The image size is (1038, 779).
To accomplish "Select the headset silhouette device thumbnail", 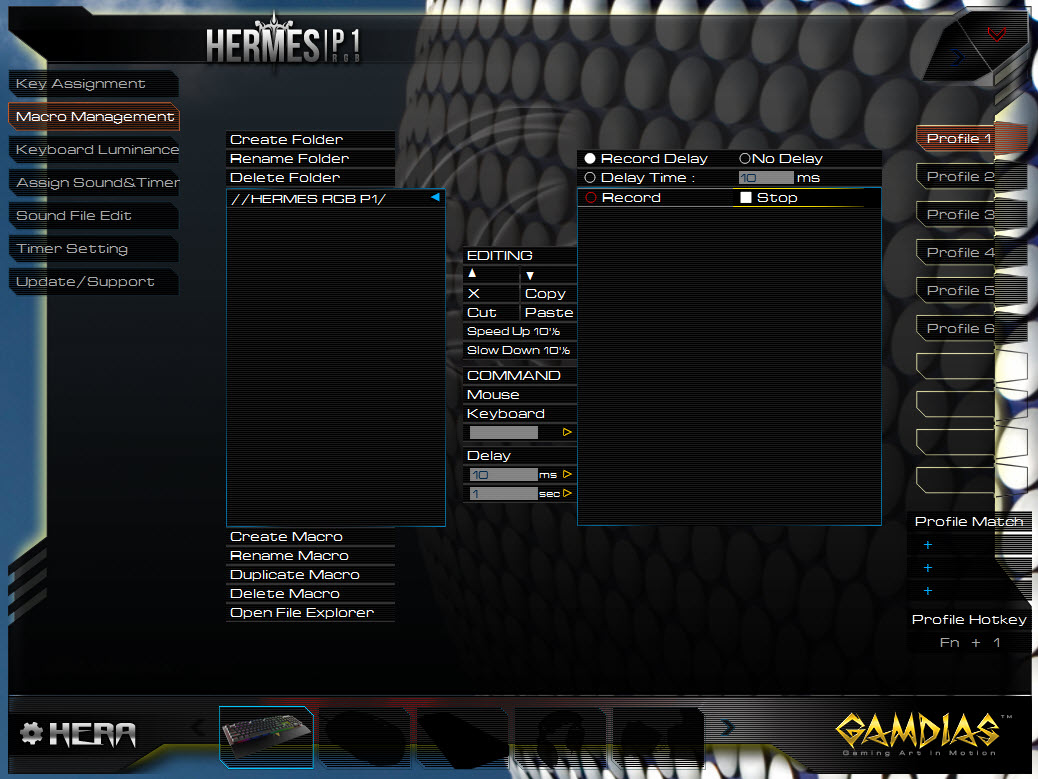I will pos(560,737).
